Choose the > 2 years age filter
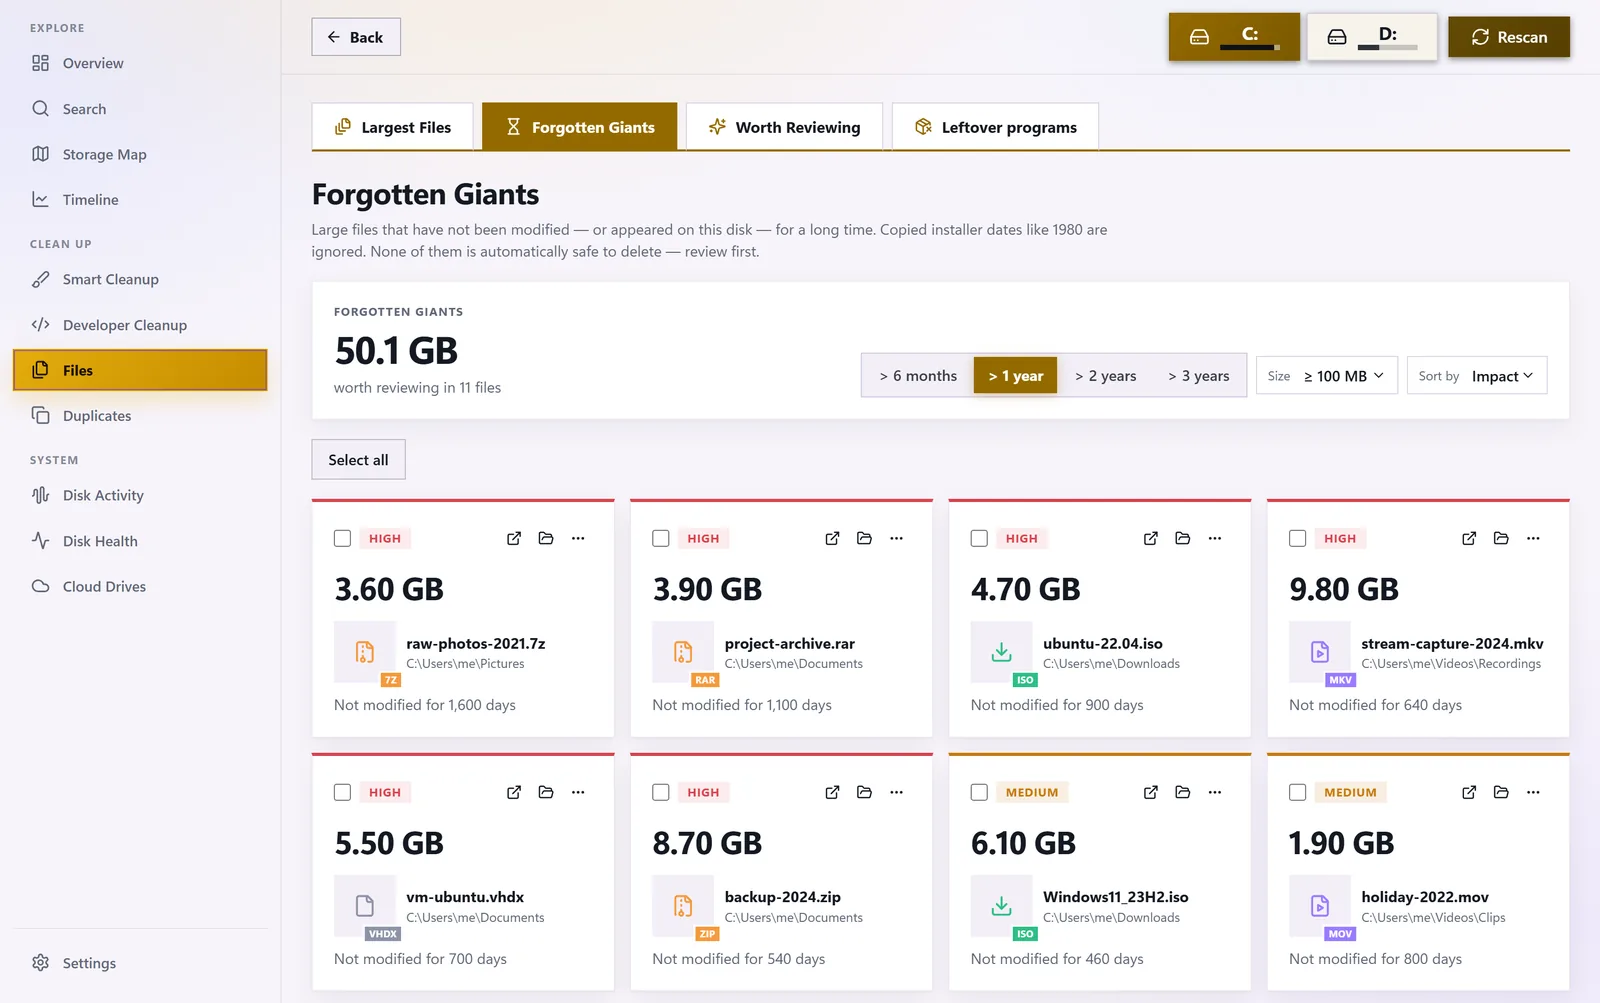This screenshot has width=1600, height=1003. click(x=1105, y=376)
